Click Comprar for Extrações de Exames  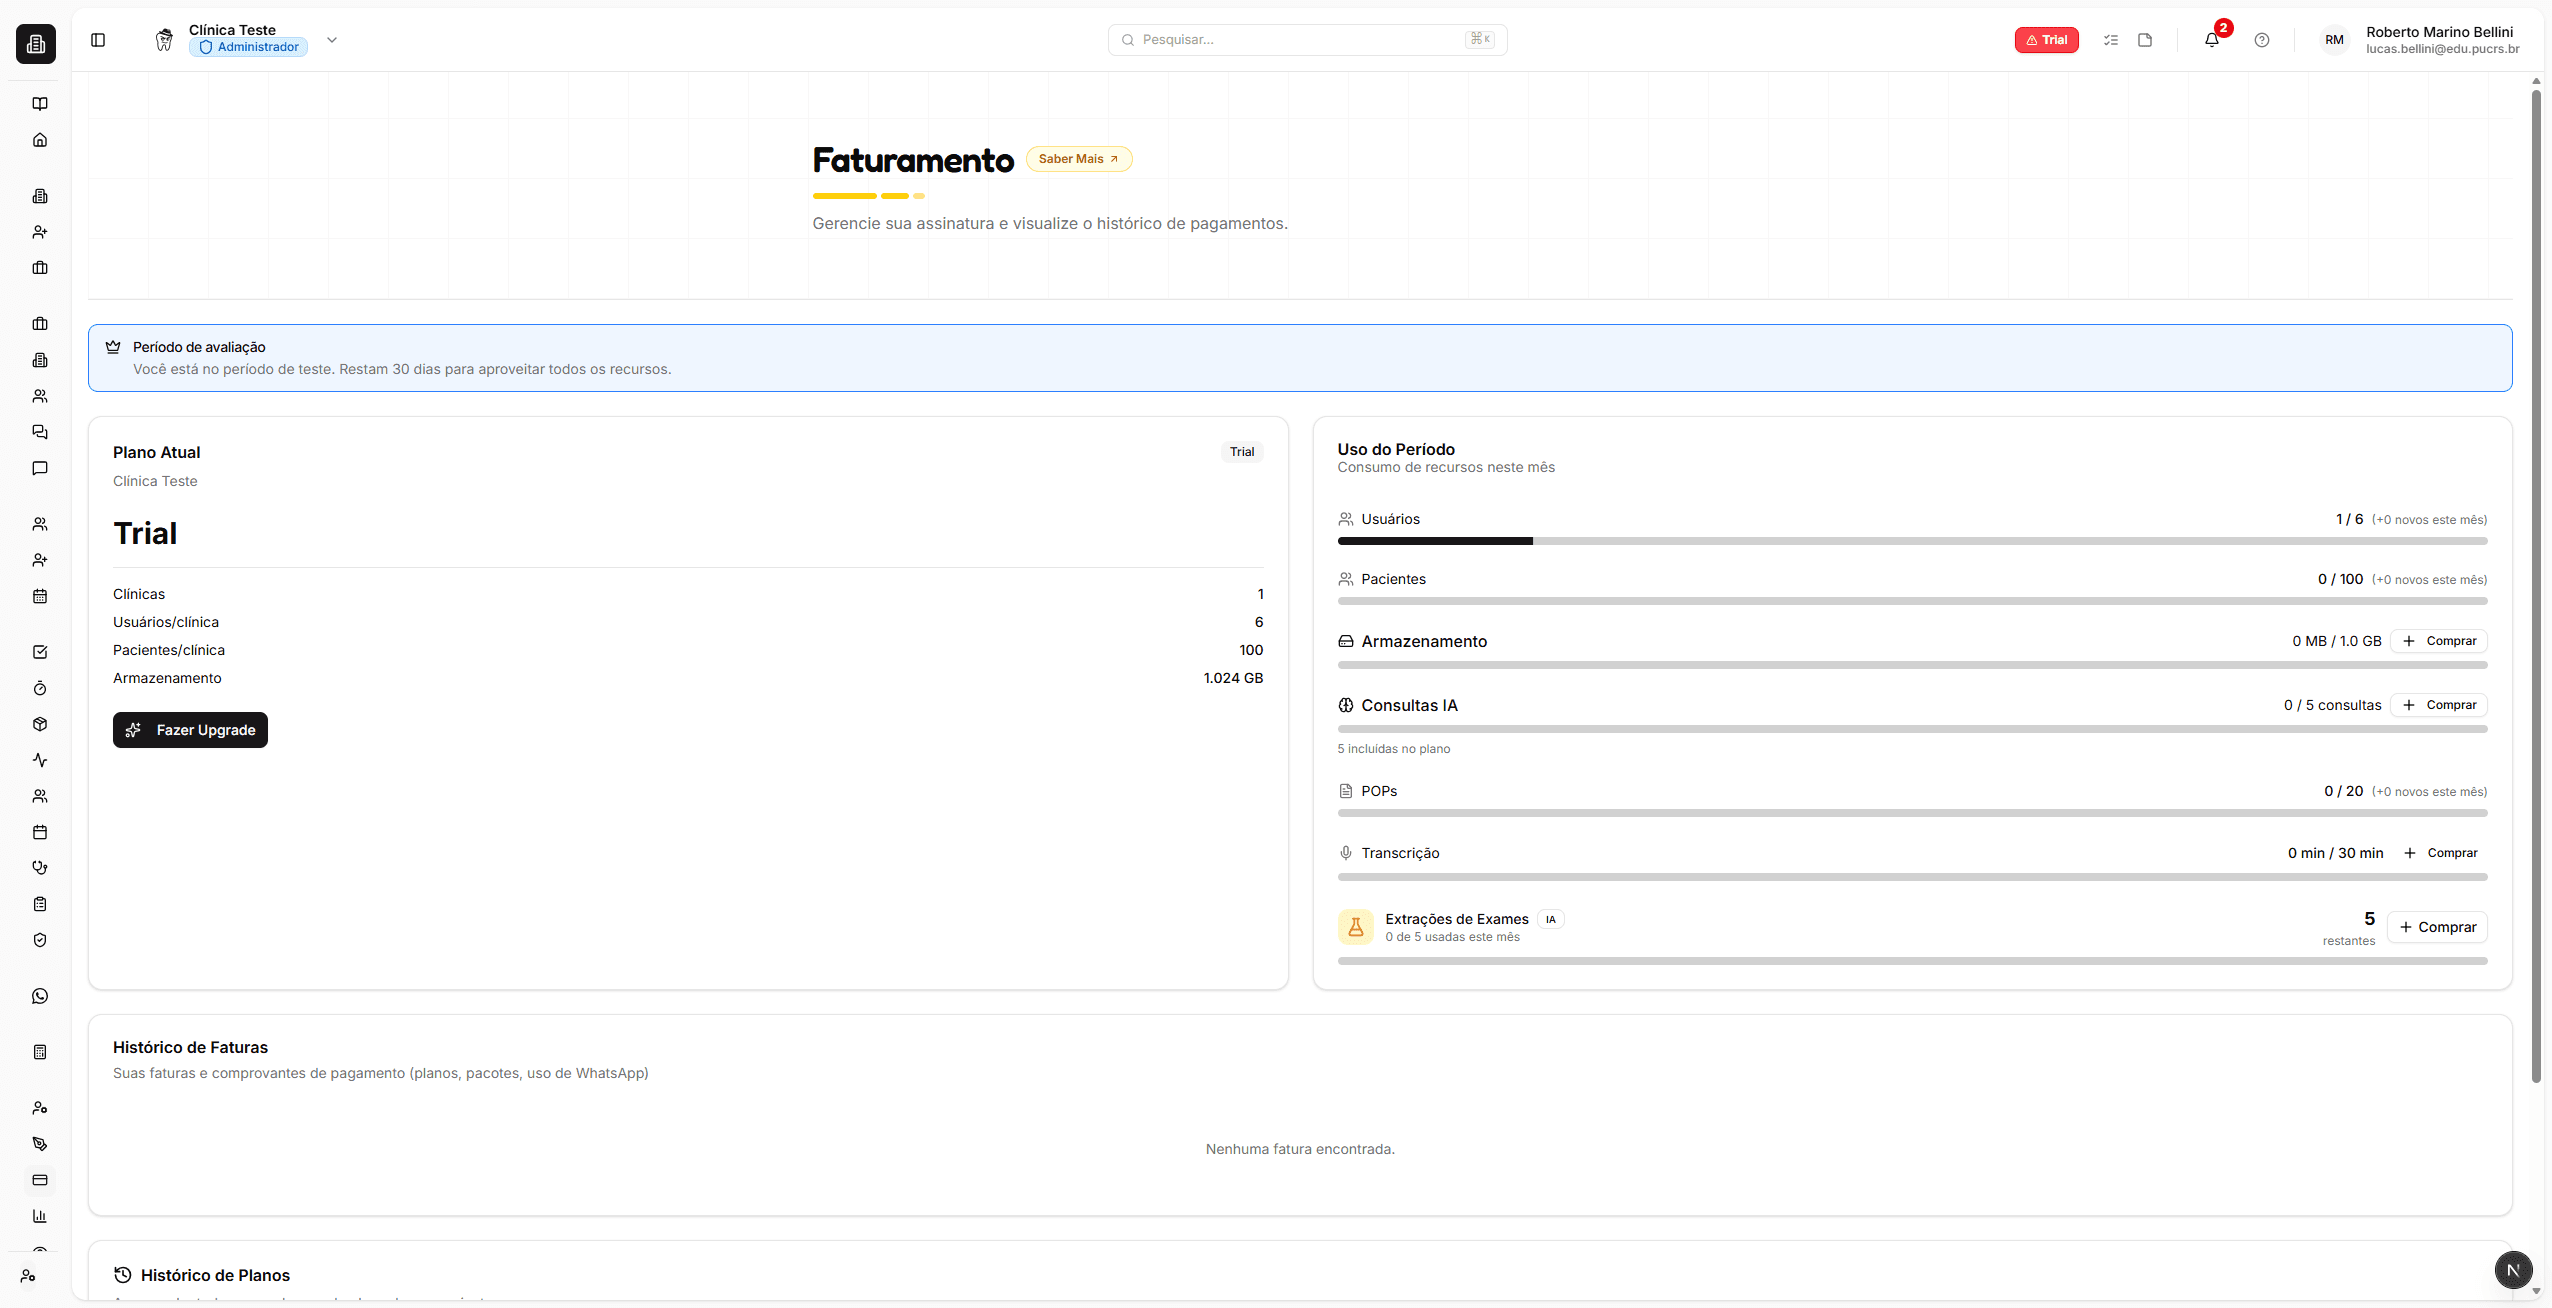tap(2437, 927)
